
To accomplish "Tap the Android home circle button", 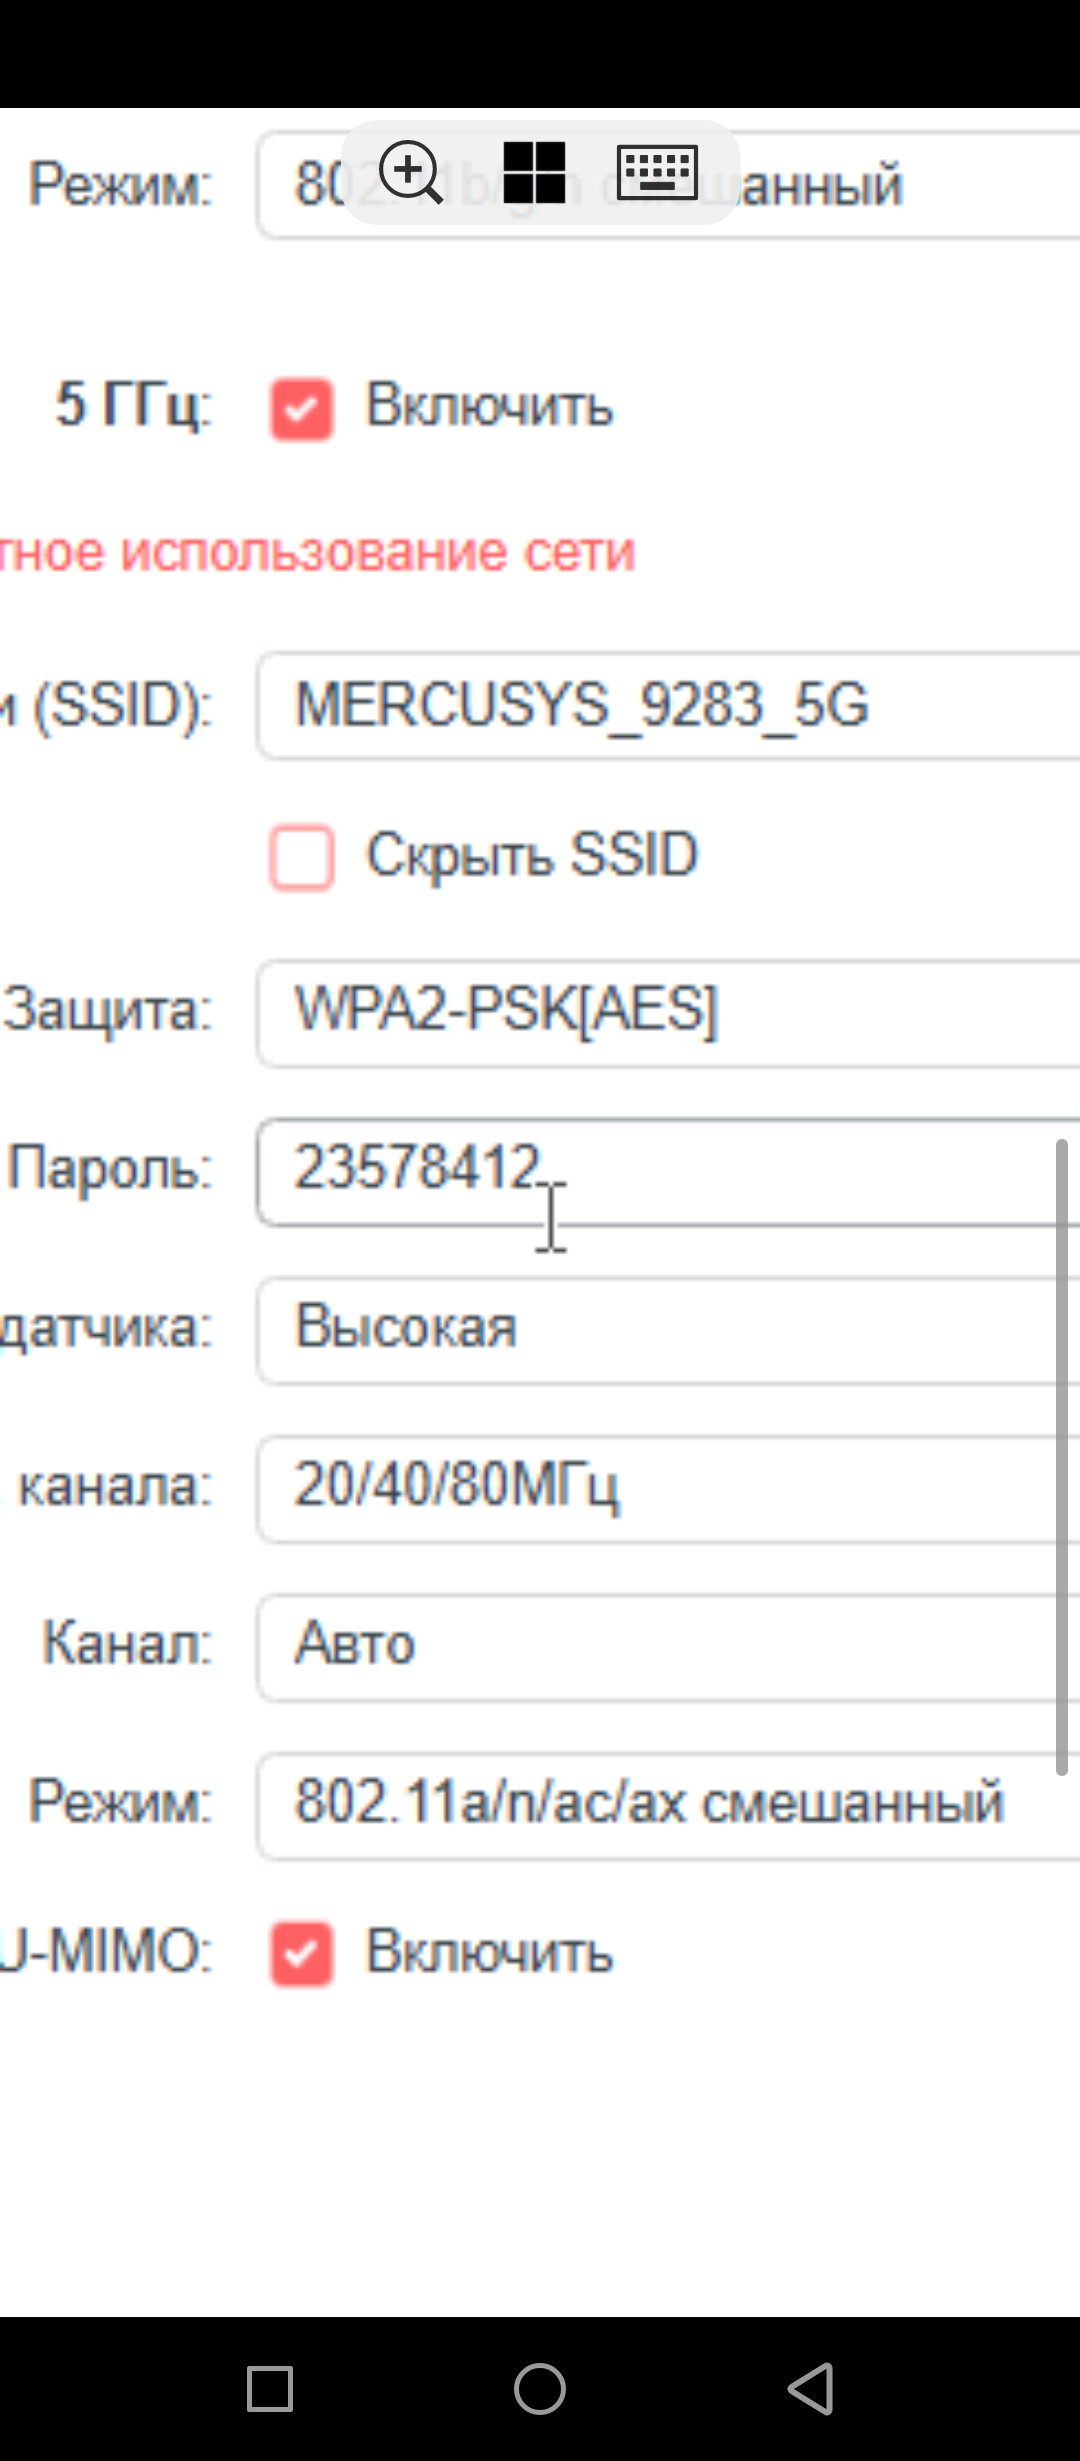I will coord(540,2388).
